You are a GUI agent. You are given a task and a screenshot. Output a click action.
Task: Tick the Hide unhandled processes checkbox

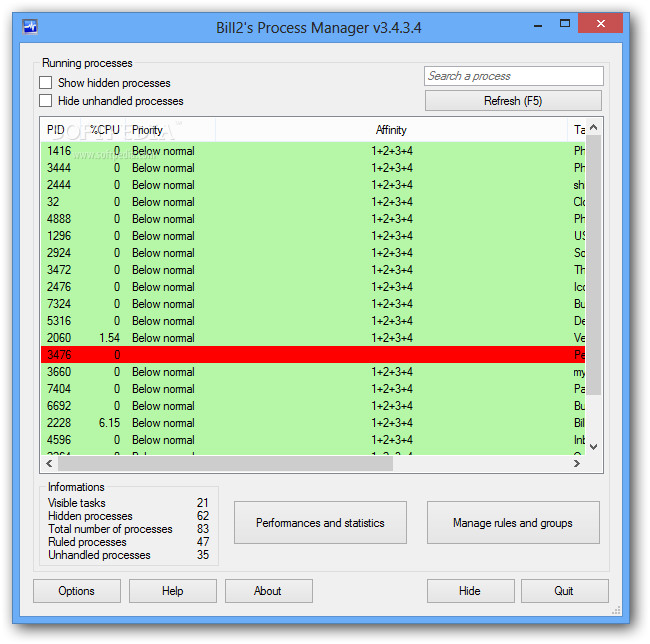coord(46,101)
